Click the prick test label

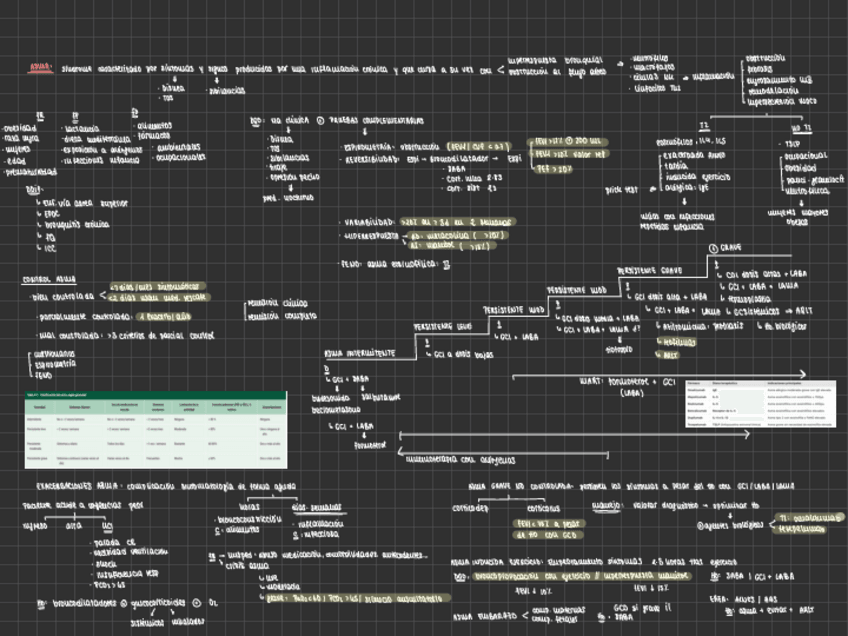click(x=620, y=188)
